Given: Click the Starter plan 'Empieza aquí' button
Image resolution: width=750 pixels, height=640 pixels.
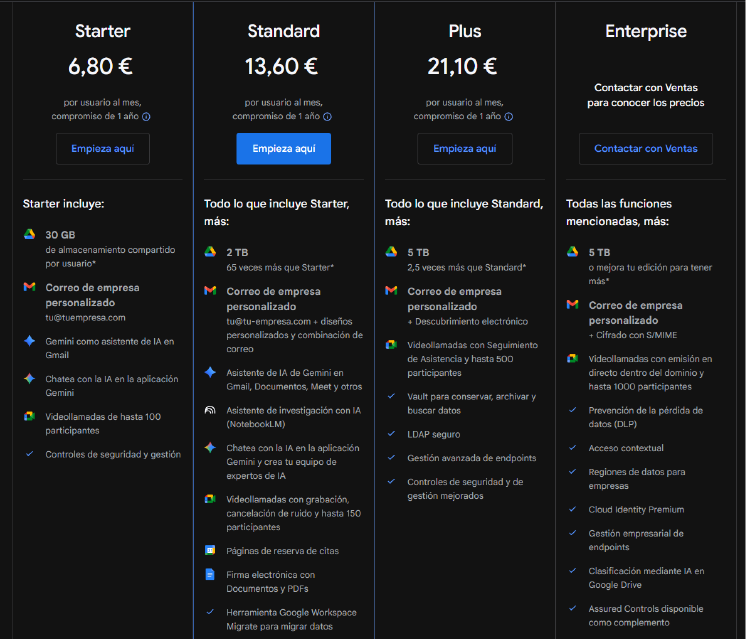Looking at the screenshot, I should tap(102, 149).
